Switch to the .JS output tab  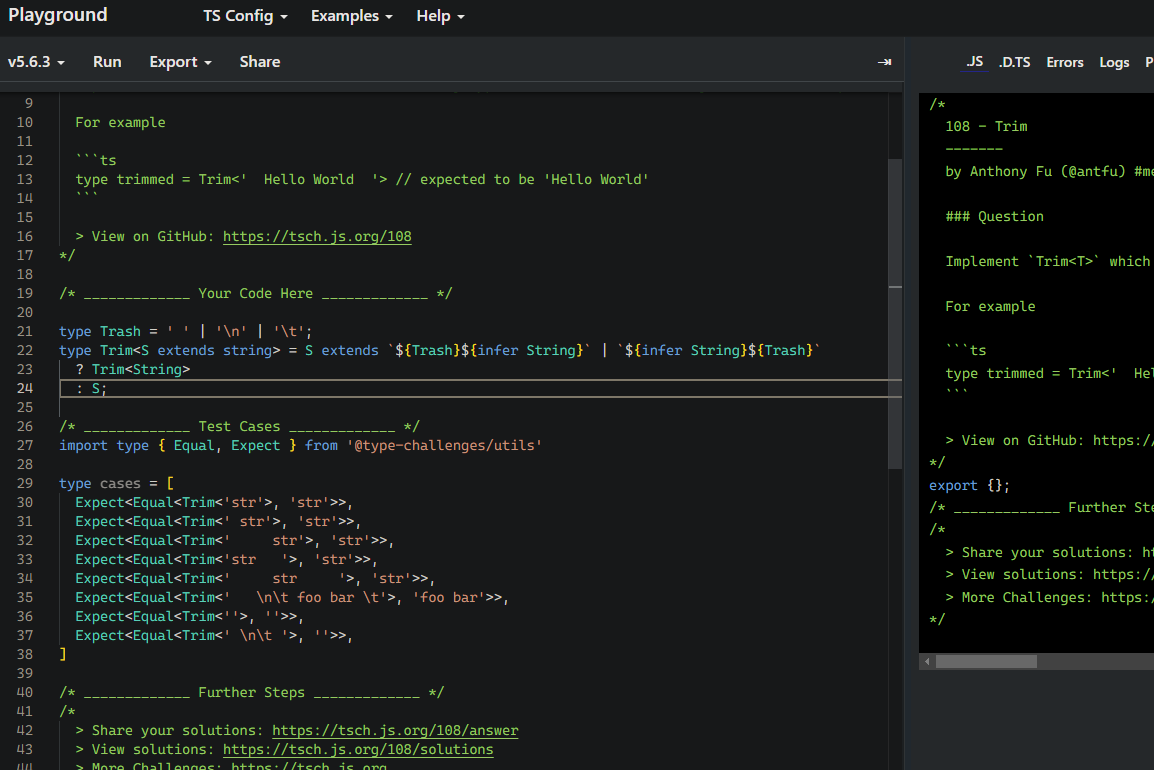[974, 62]
